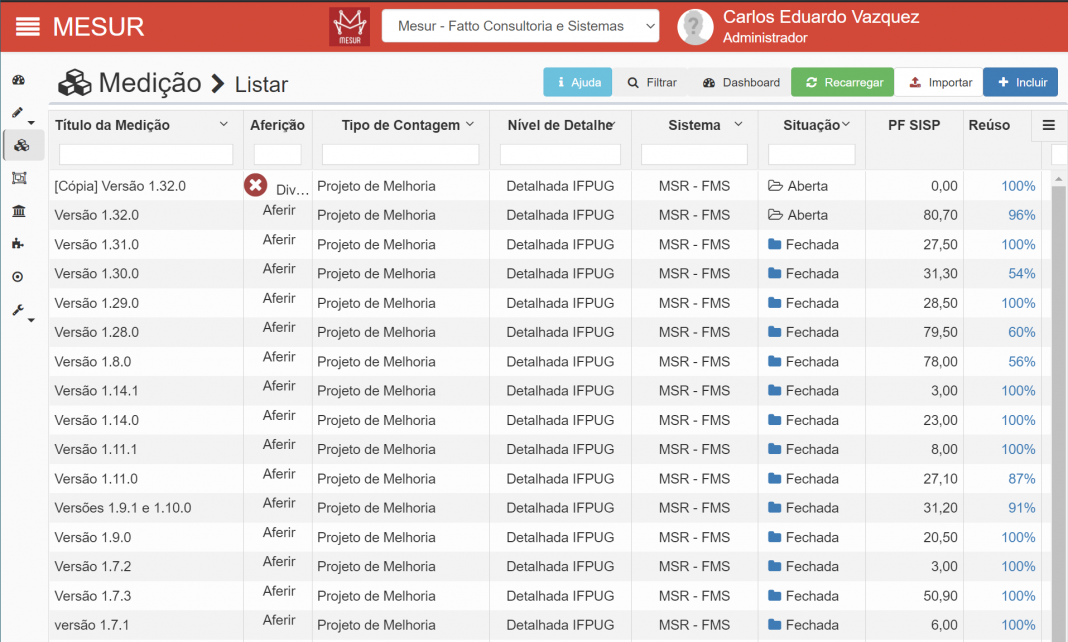
Task: Click Aferir for Versão 1.30.0
Action: 279,269
